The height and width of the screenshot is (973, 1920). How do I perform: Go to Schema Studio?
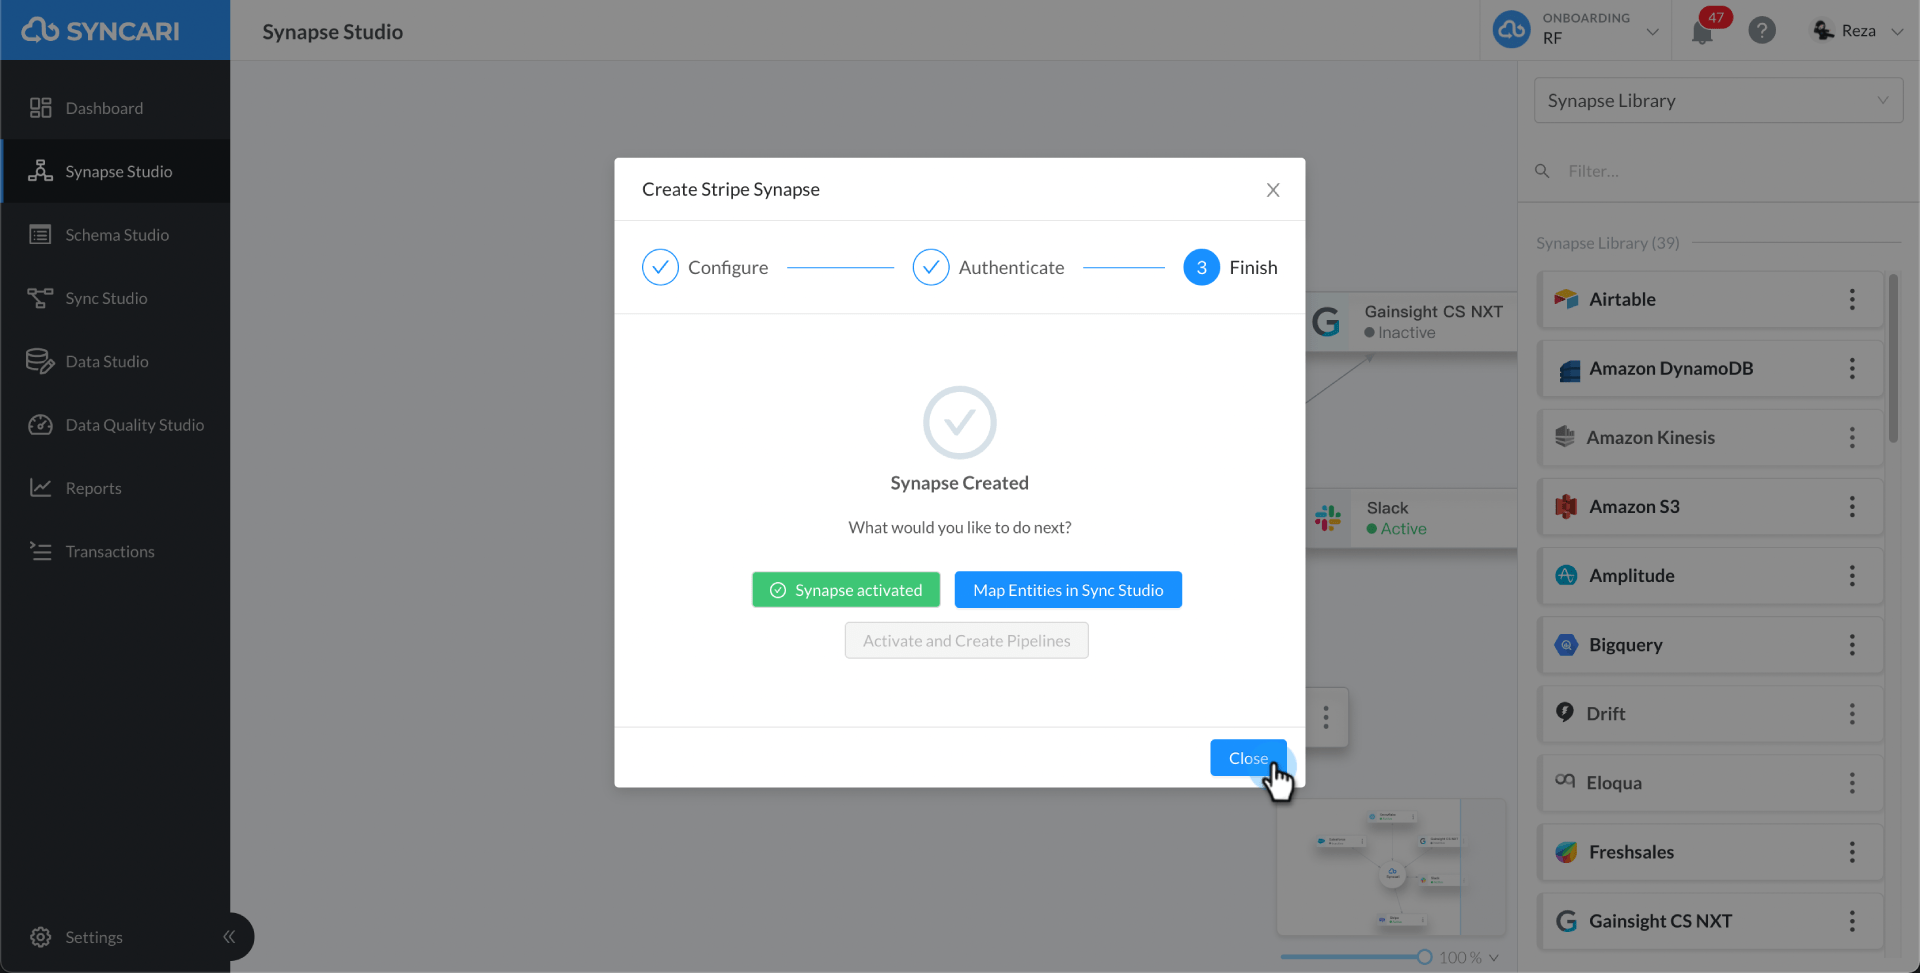115,235
